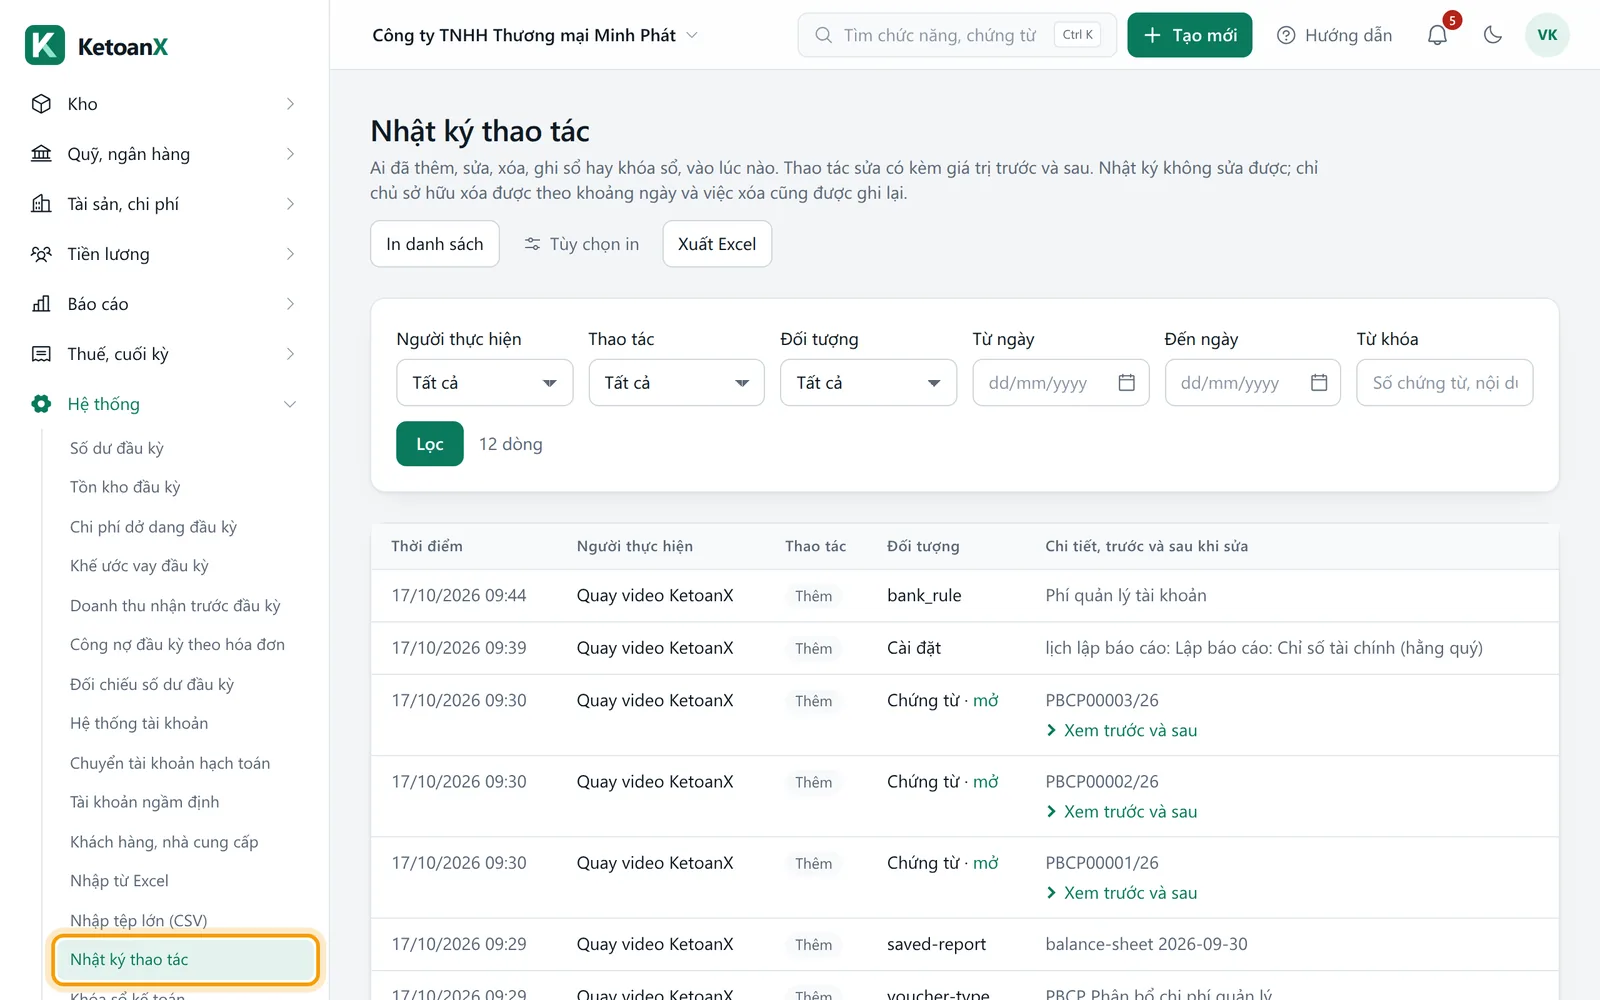Screen dimensions: 1600x1000
Task: Focus the Từ khóa search field
Action: click(x=1445, y=383)
